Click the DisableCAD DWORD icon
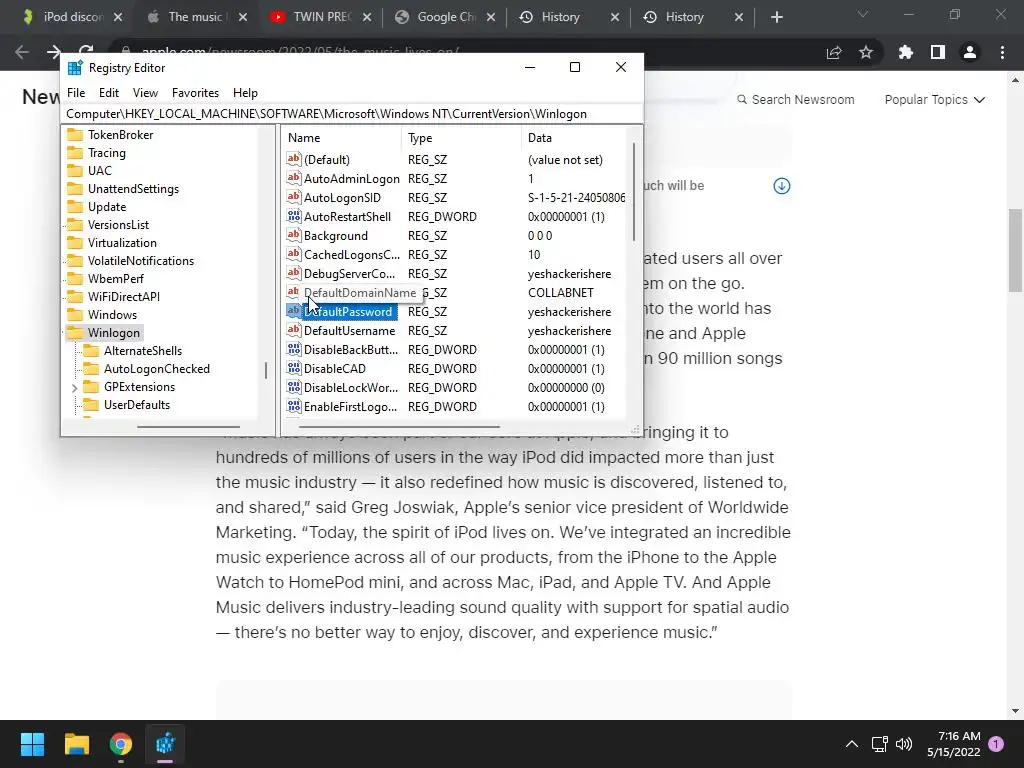Image resolution: width=1024 pixels, height=768 pixels. click(294, 368)
